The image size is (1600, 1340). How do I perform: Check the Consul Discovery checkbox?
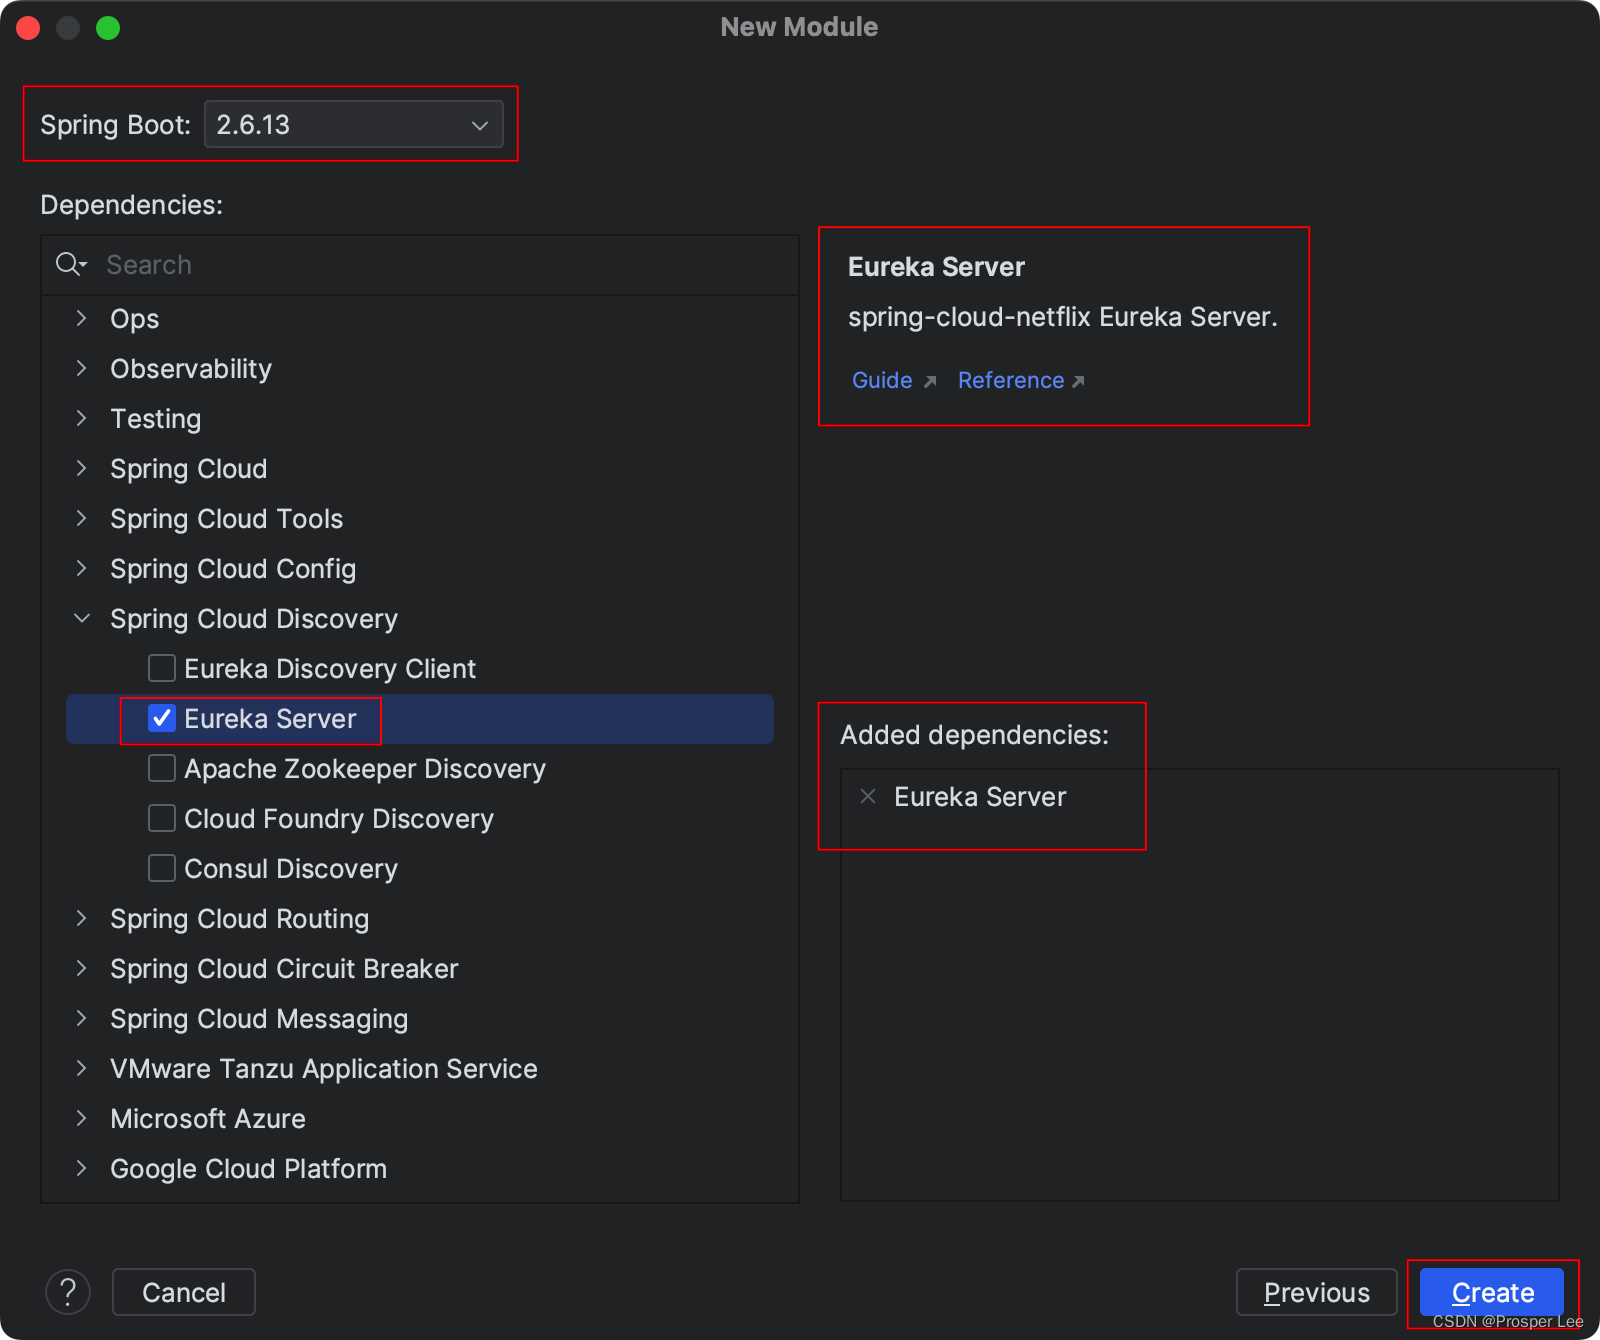pyautogui.click(x=162, y=868)
